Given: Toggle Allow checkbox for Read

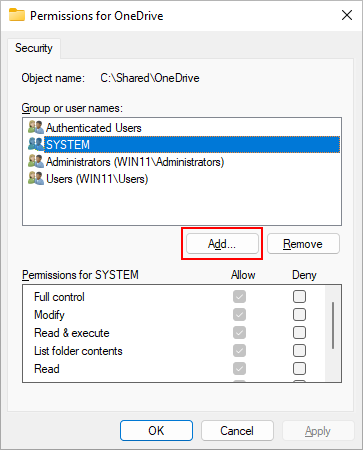Looking at the screenshot, I should [239, 368].
